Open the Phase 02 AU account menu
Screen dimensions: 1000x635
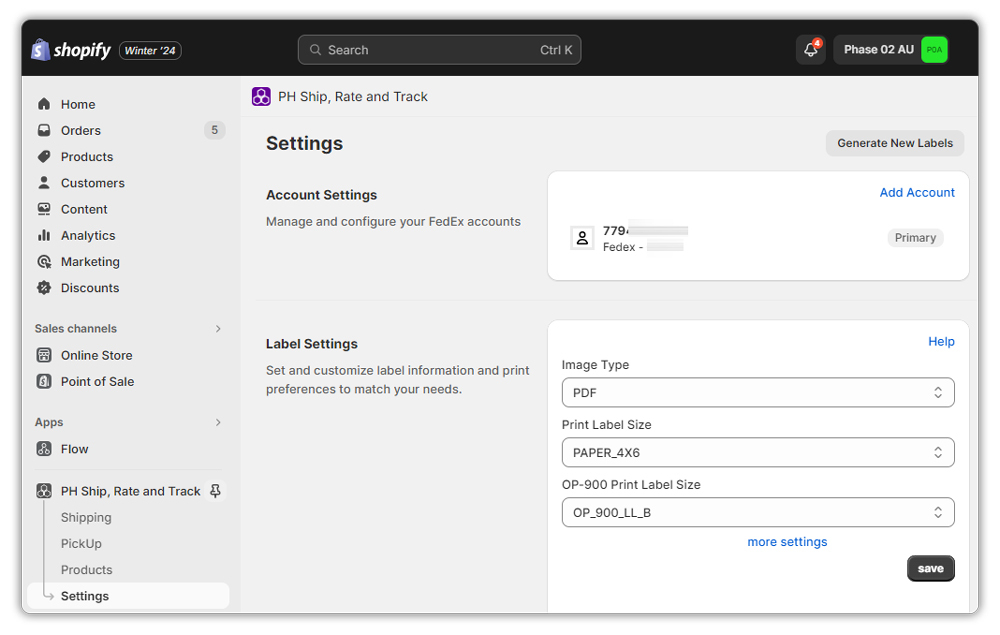point(891,50)
